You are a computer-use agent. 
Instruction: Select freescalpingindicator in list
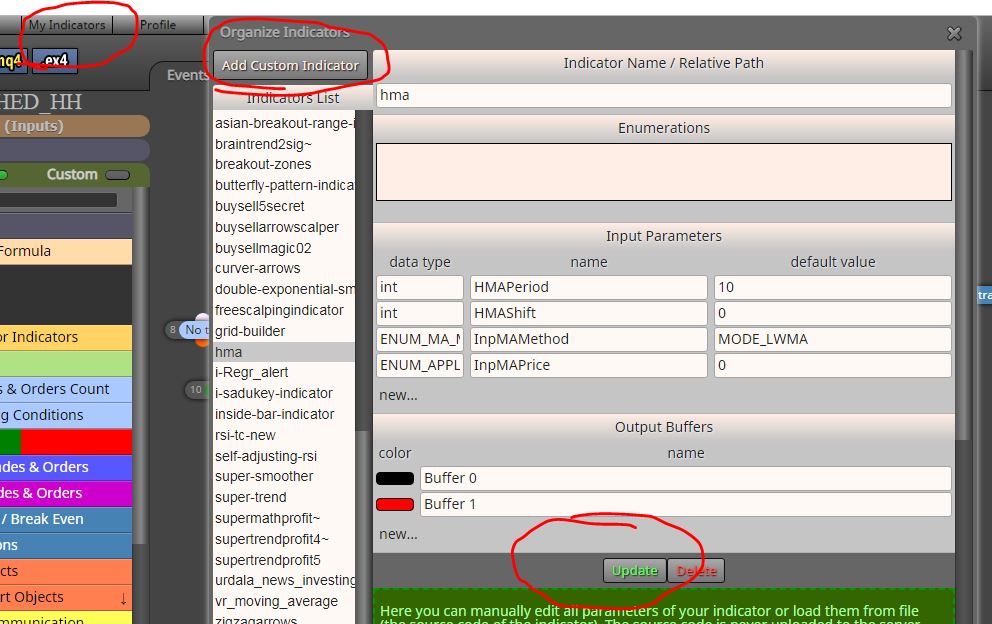coord(284,310)
